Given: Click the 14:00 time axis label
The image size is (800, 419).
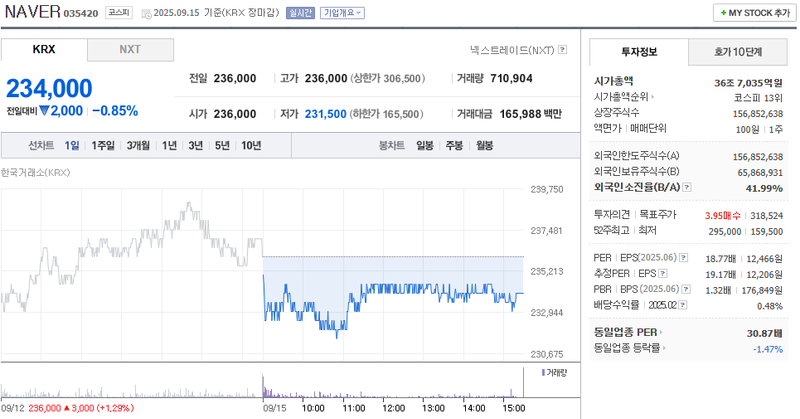Looking at the screenshot, I should click(x=473, y=408).
